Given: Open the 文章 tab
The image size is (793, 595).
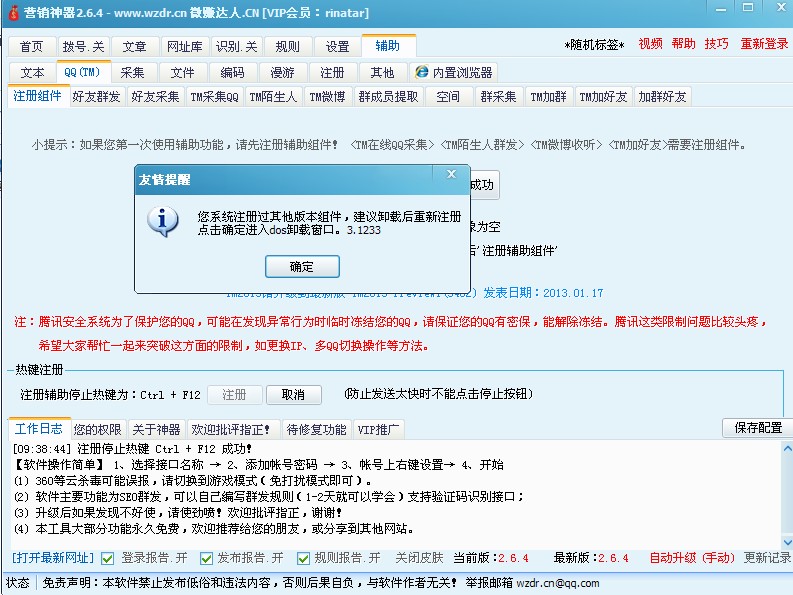Looking at the screenshot, I should (135, 47).
